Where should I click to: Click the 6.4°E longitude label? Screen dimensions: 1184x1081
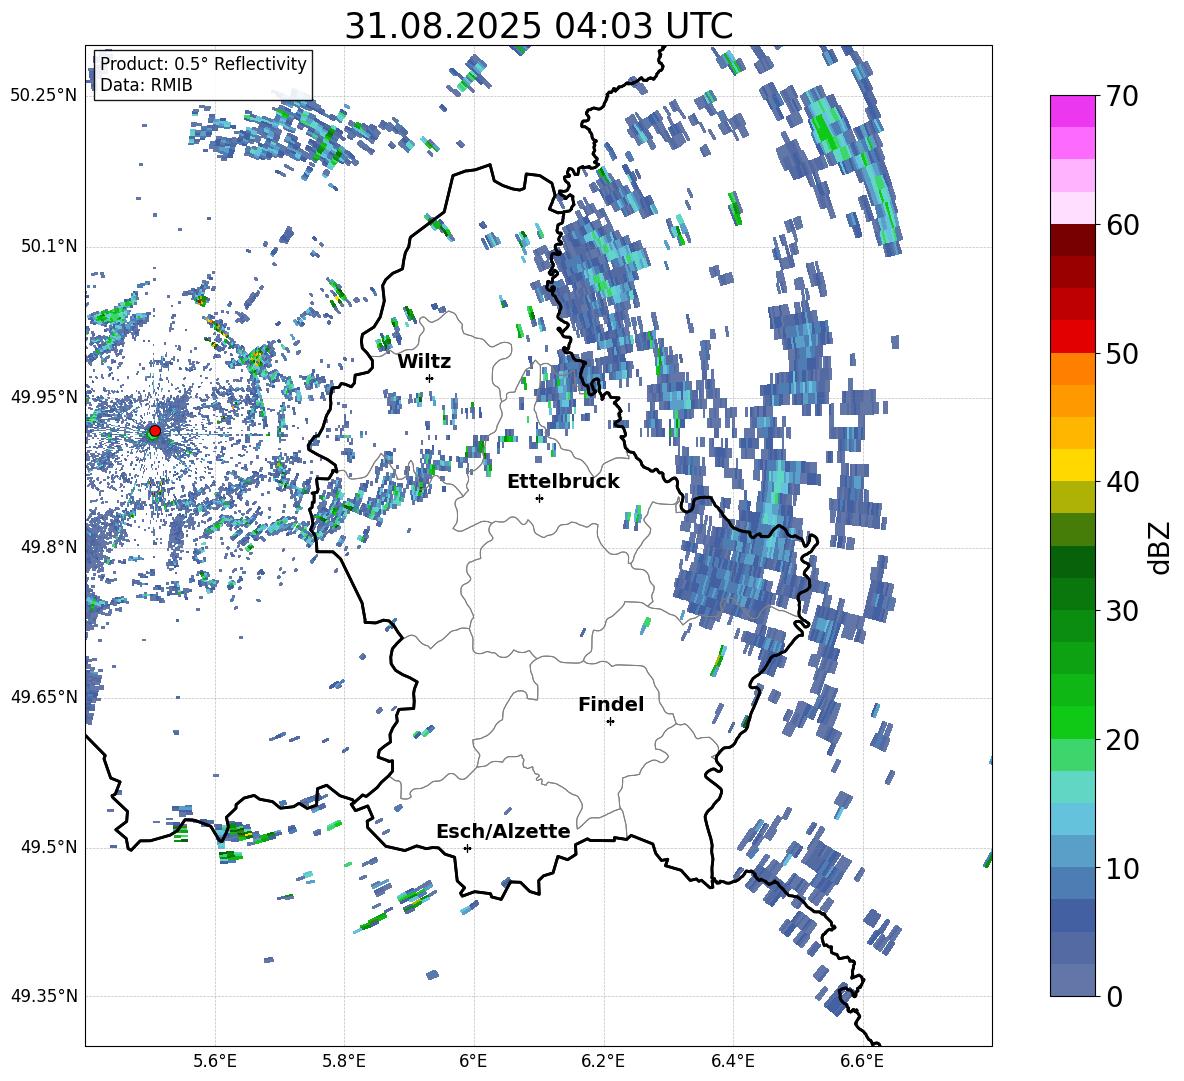tap(732, 1061)
